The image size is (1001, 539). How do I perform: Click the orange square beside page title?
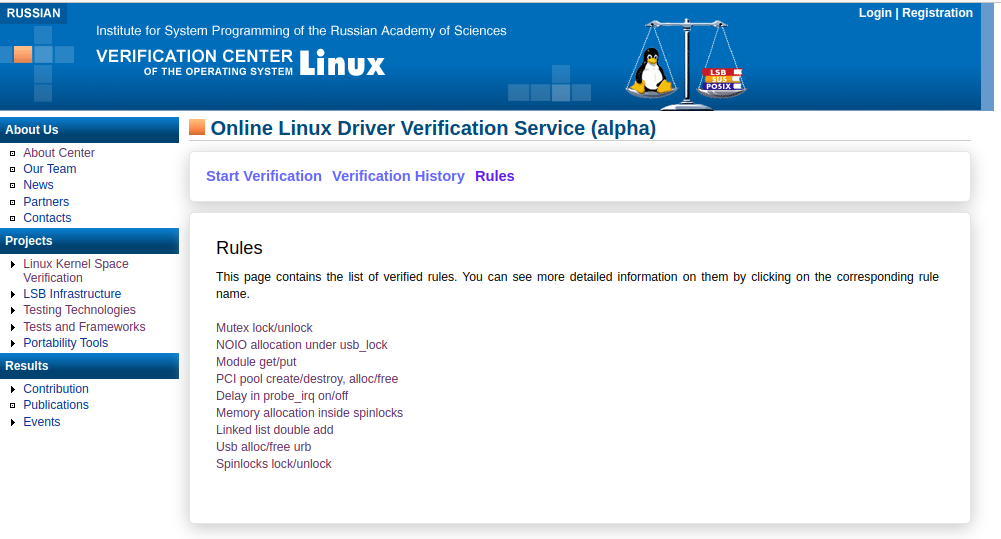click(x=197, y=127)
